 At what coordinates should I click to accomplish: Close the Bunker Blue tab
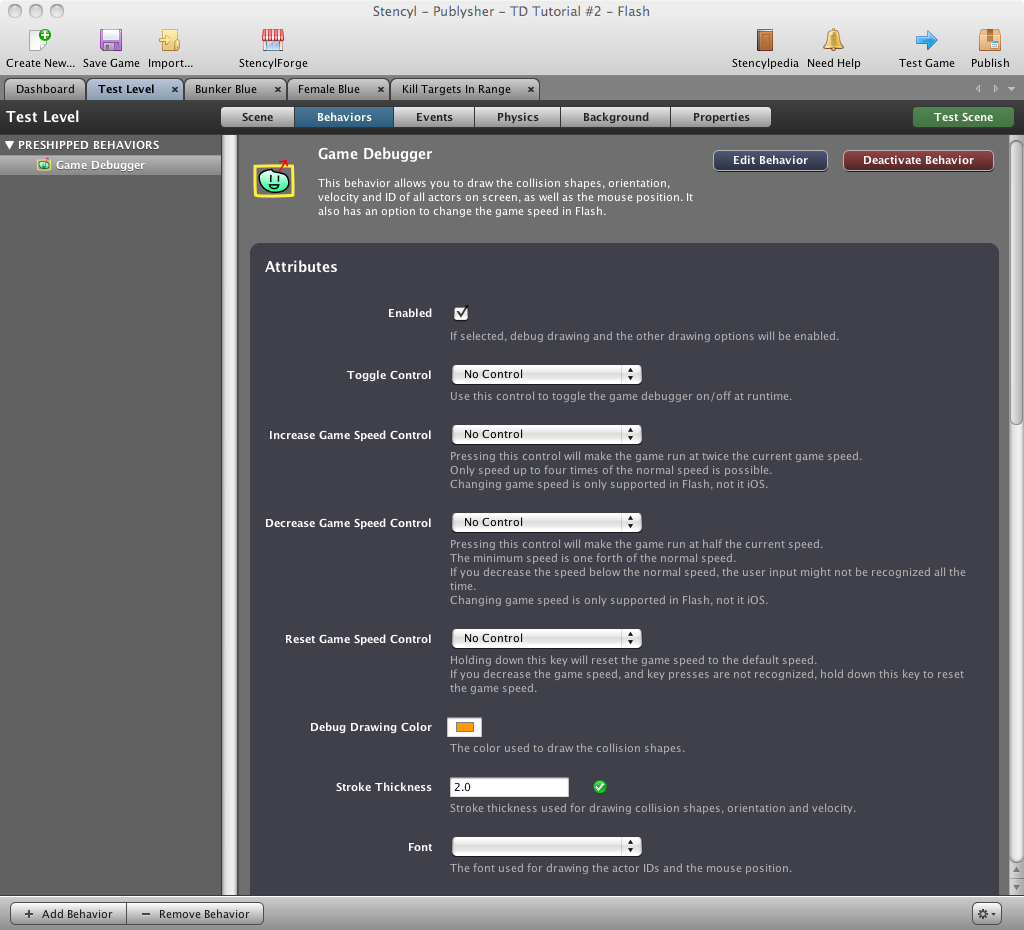tap(278, 89)
